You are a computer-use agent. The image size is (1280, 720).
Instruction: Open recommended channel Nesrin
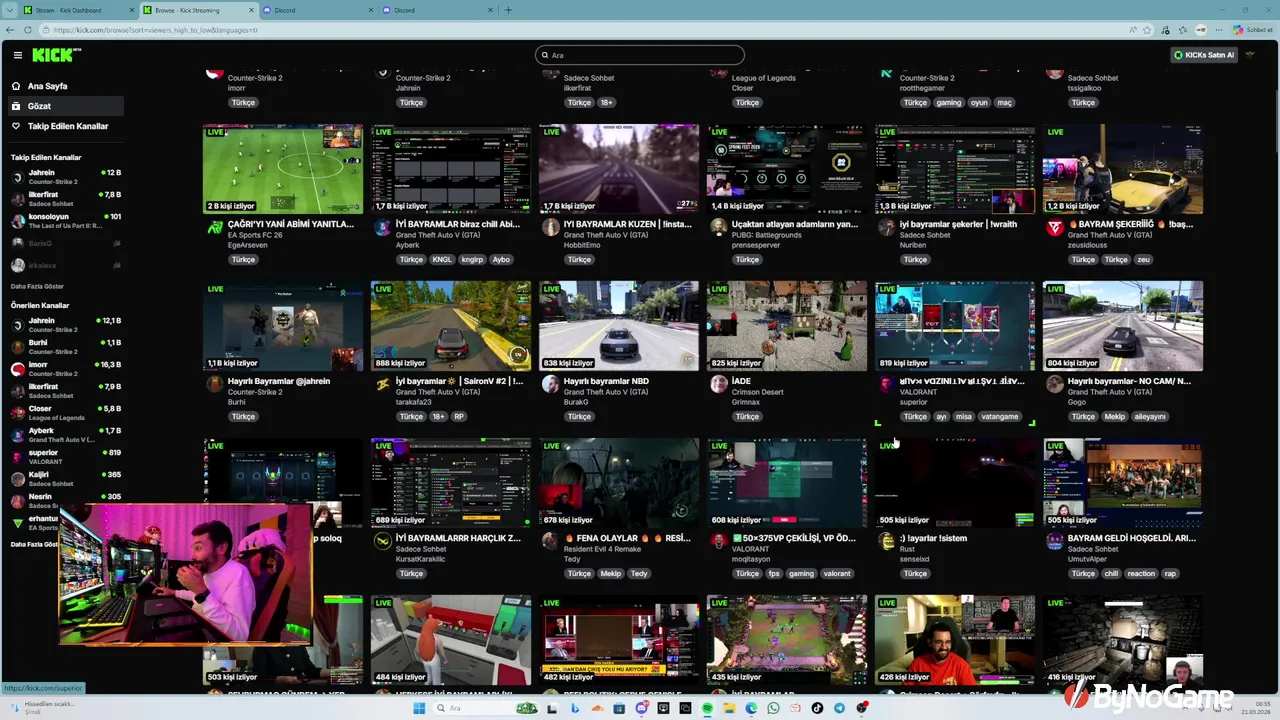(66, 500)
